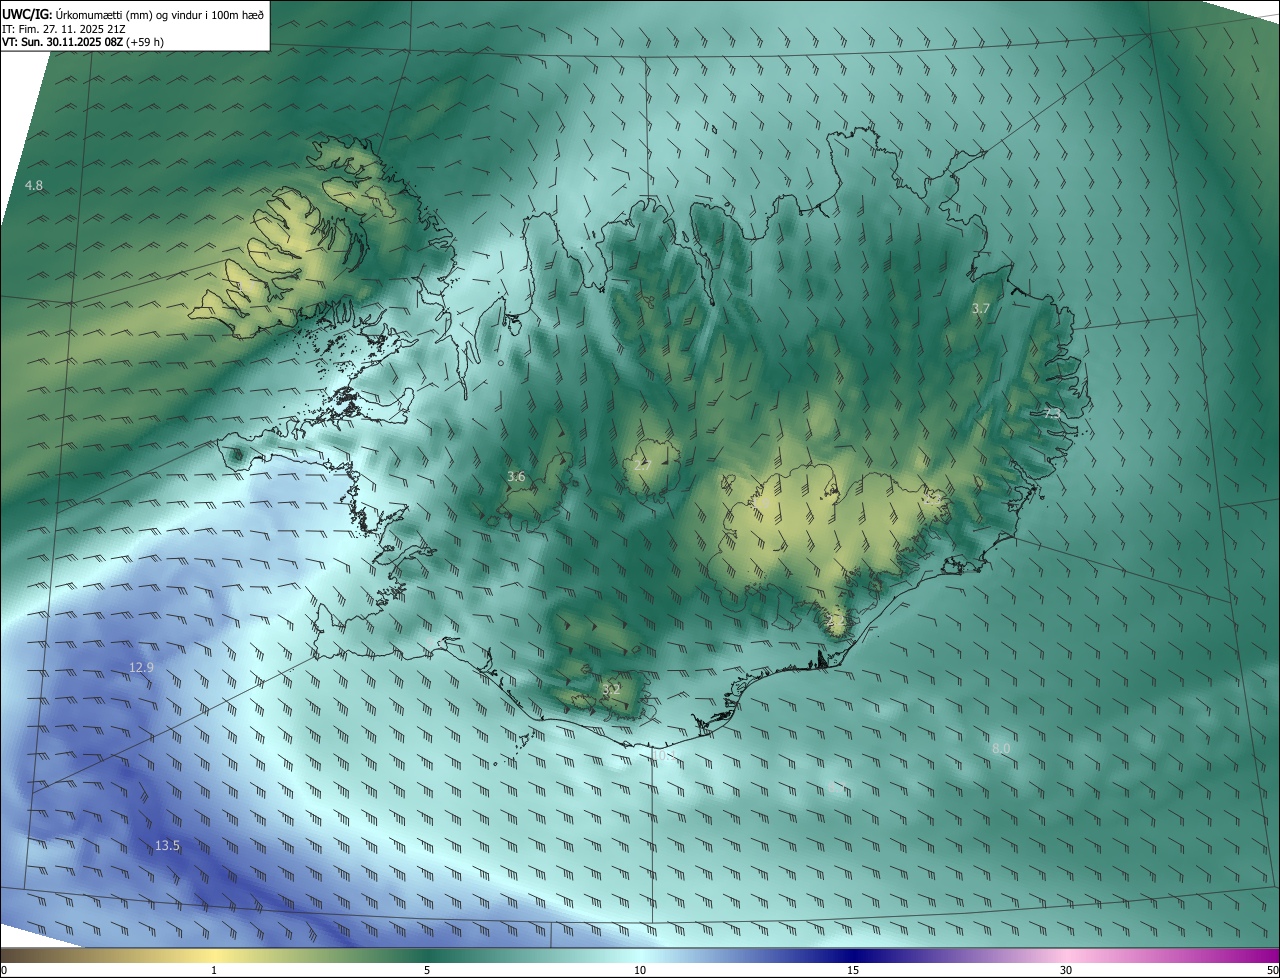Click the "3.6" value label on the map
This screenshot has height=978, width=1280.
pos(516,477)
